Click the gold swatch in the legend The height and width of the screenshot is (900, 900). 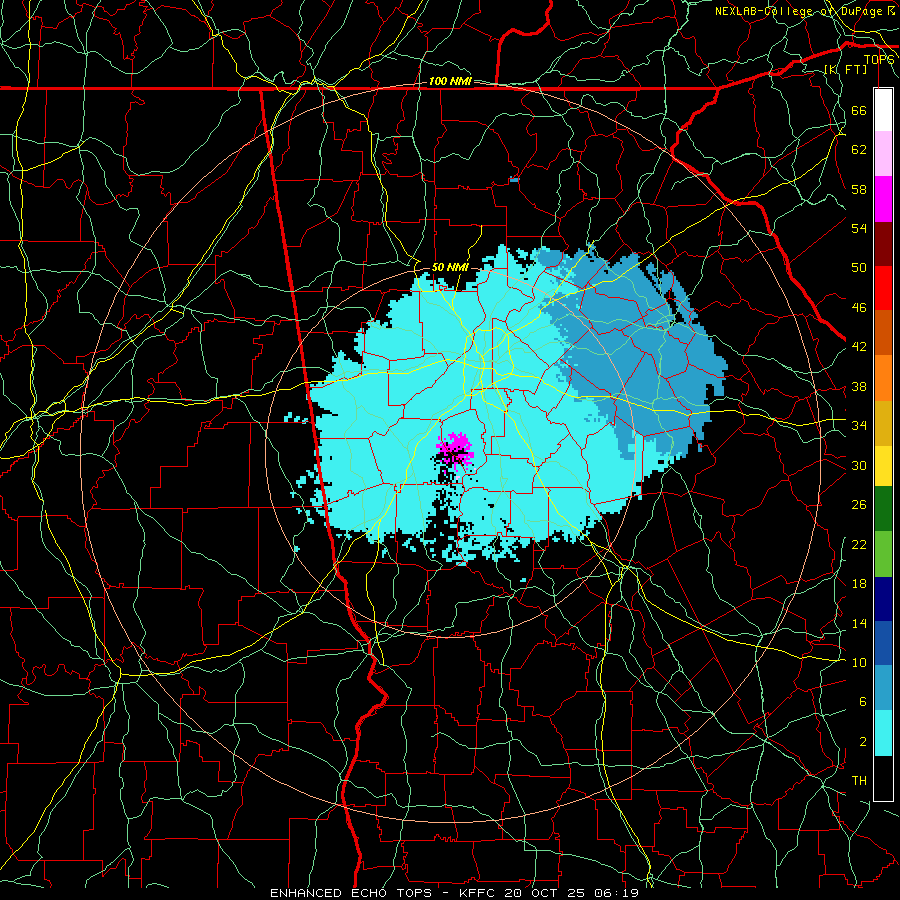click(883, 423)
